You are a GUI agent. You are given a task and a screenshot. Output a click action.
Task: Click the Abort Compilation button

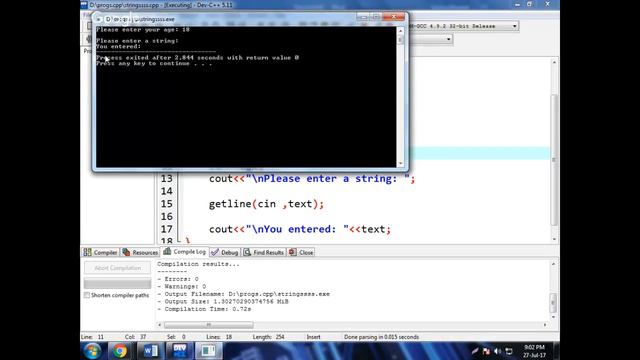118,268
